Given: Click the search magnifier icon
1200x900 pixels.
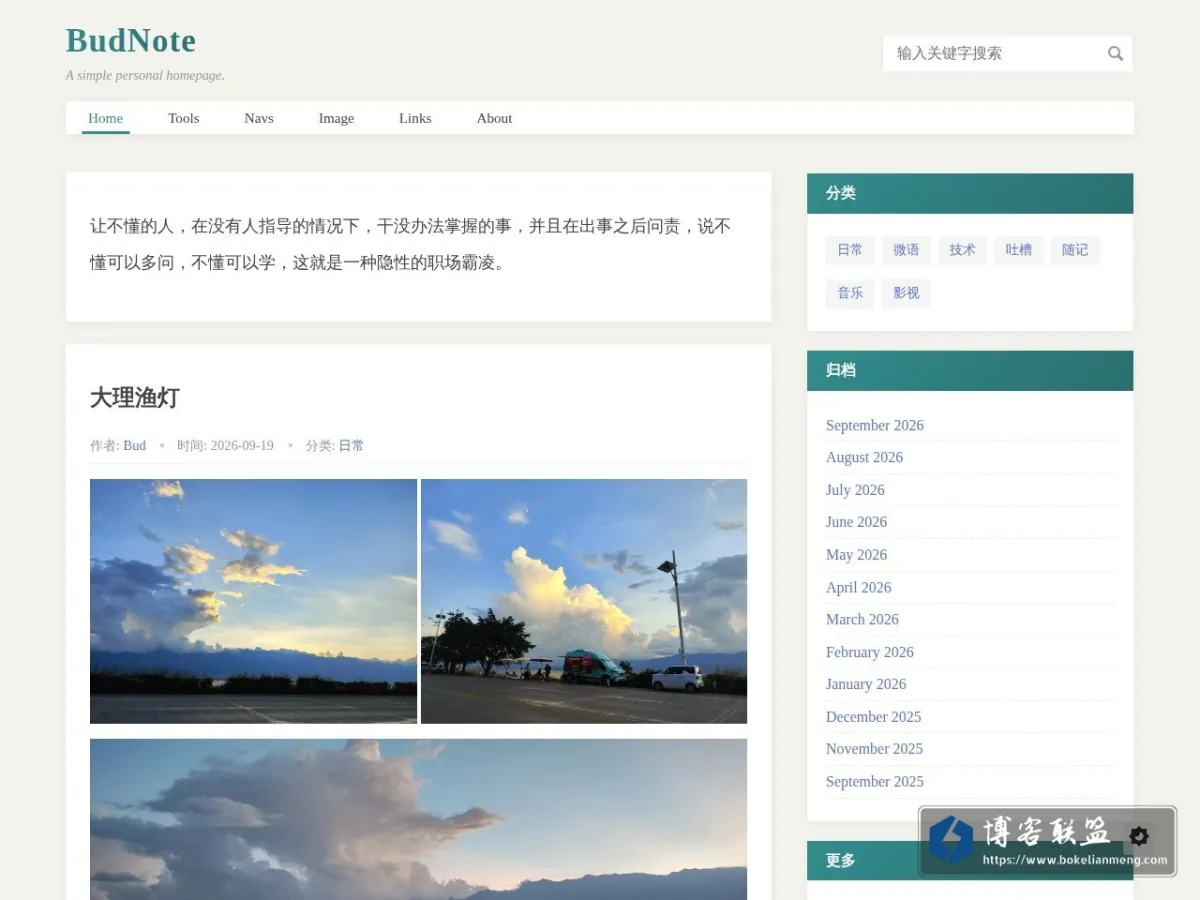Looking at the screenshot, I should pyautogui.click(x=1115, y=54).
